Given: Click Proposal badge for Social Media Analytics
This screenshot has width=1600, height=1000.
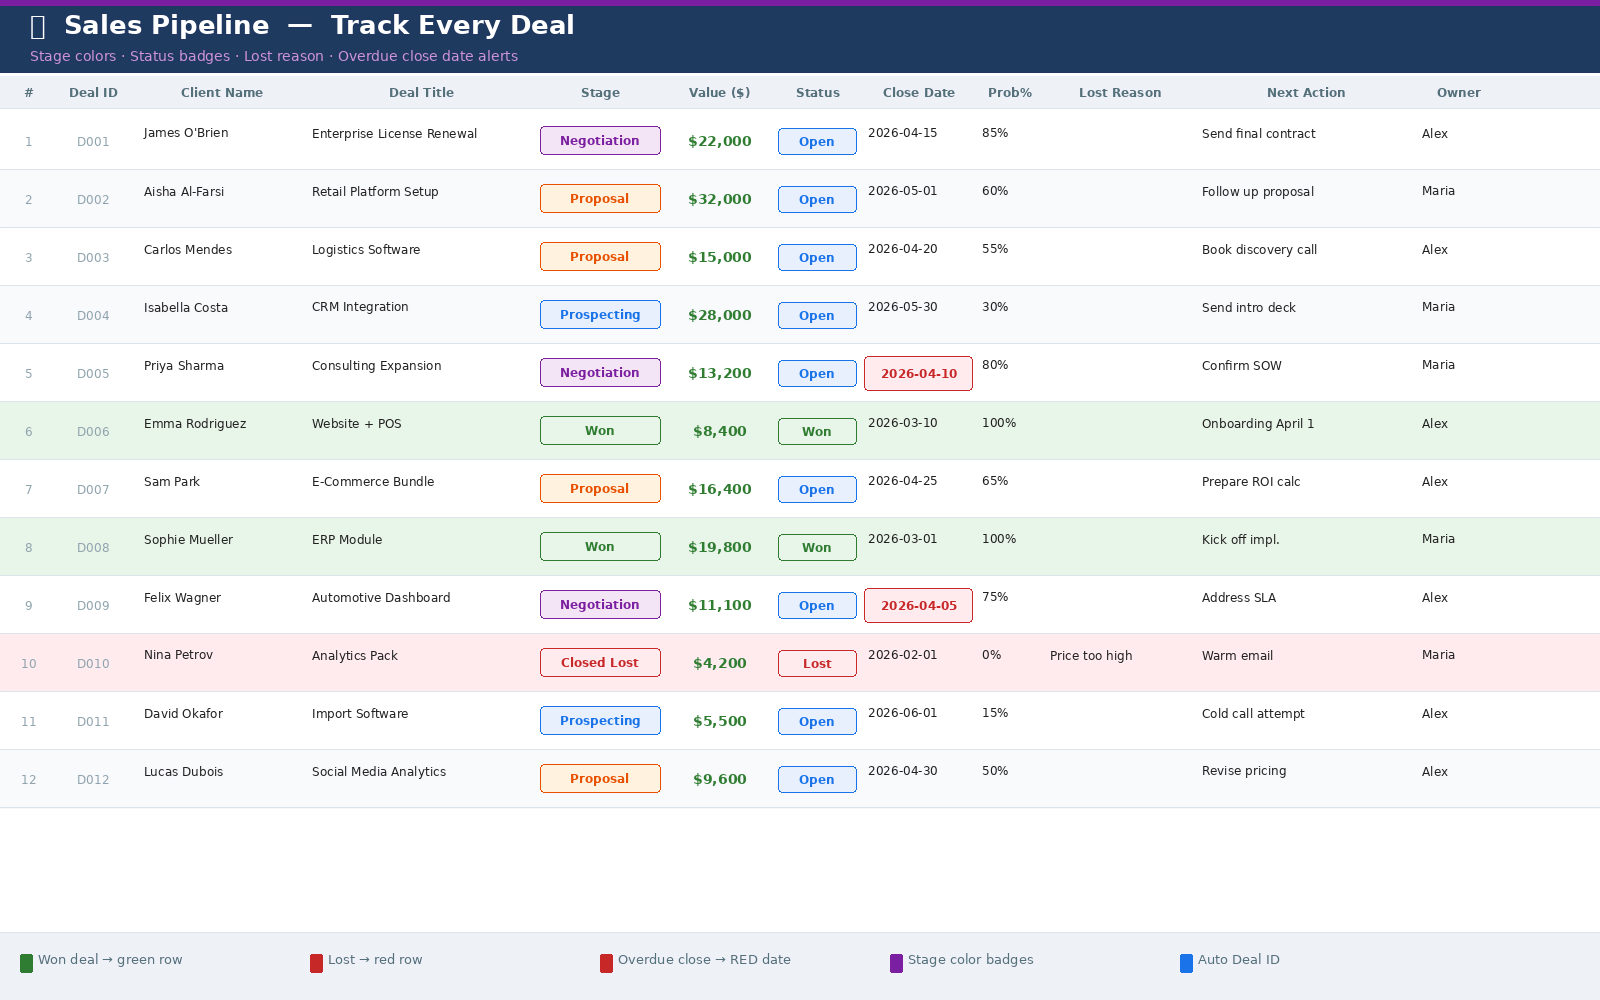Looking at the screenshot, I should pos(600,779).
